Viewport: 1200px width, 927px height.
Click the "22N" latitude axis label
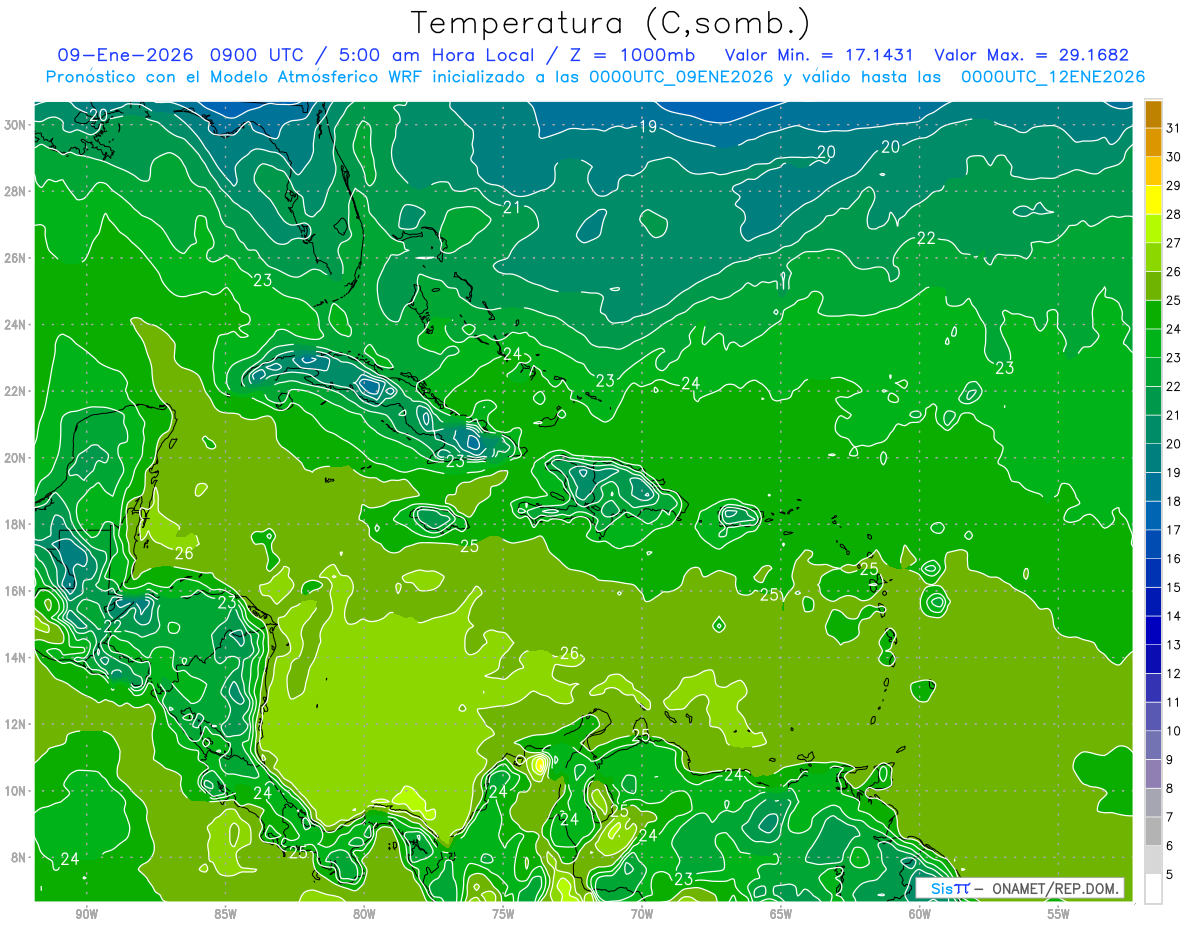pyautogui.click(x=16, y=391)
